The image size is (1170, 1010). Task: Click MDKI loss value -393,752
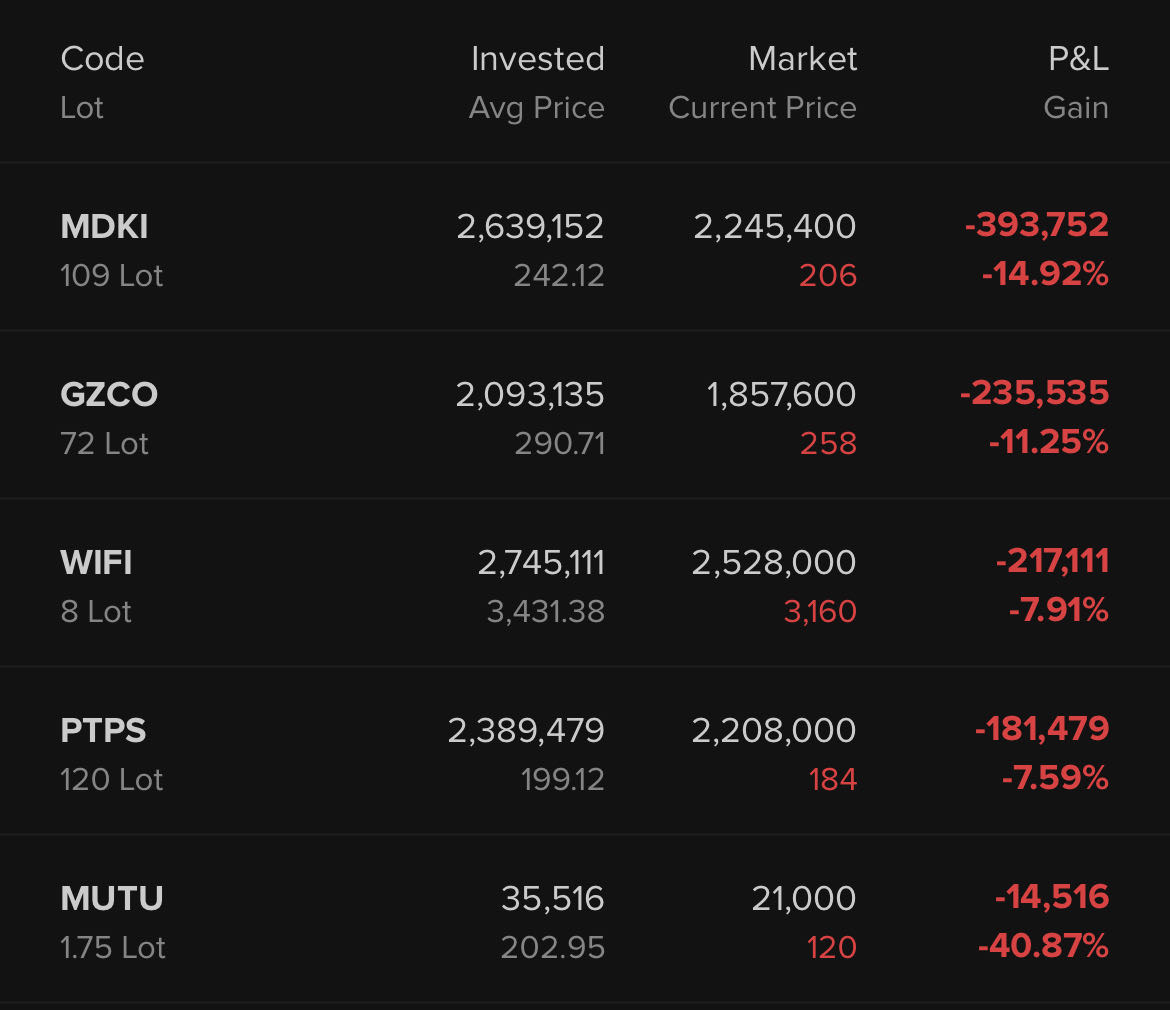(1036, 225)
